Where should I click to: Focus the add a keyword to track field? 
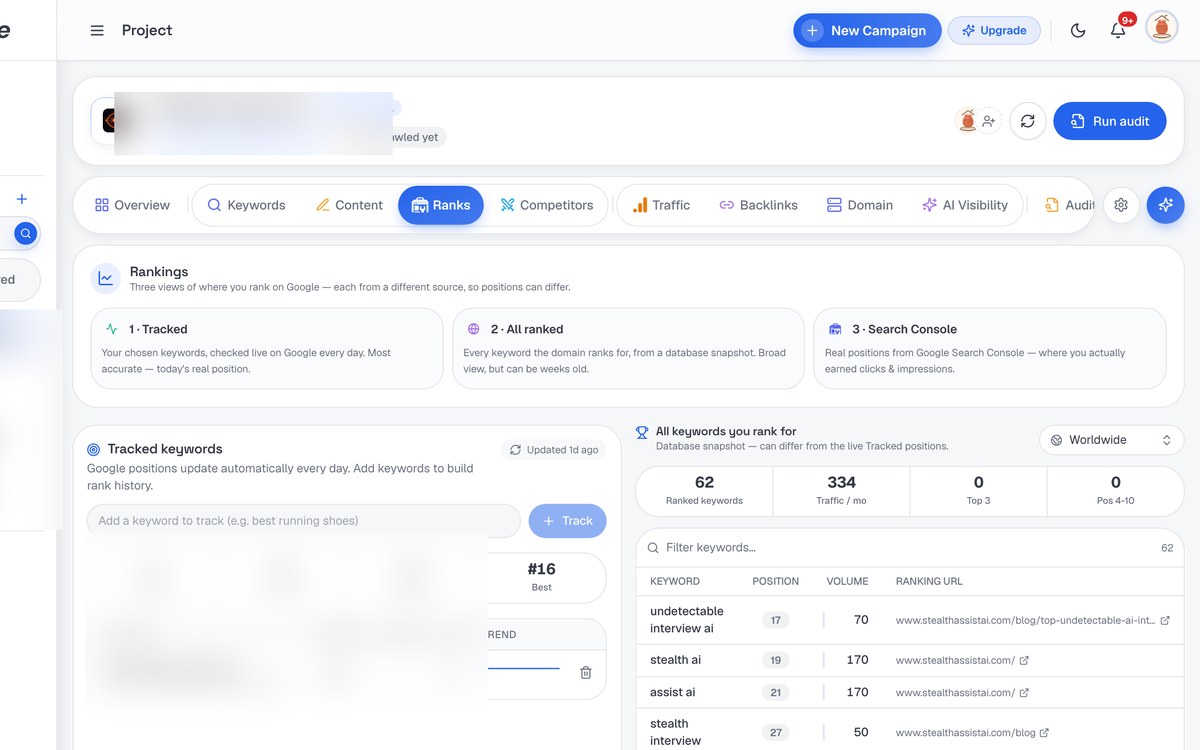(x=304, y=521)
